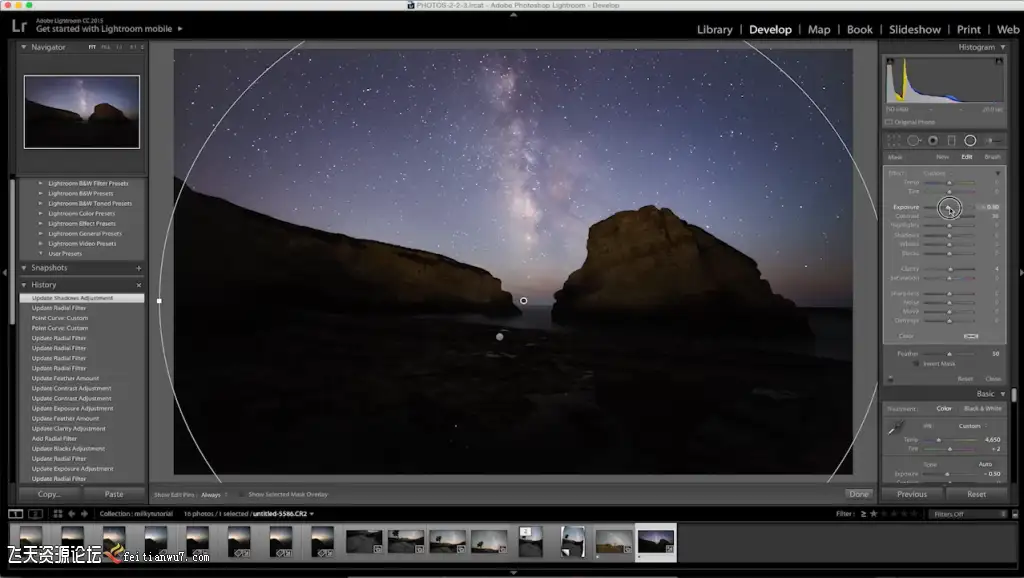The image size is (1024, 578).
Task: Click the Copy... button
Action: 49,494
